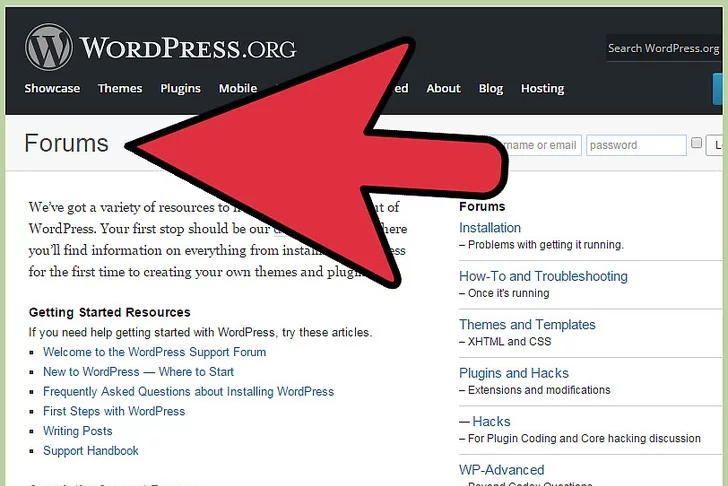The height and width of the screenshot is (486, 728).
Task: Navigate to the Blog menu item
Action: 491,88
